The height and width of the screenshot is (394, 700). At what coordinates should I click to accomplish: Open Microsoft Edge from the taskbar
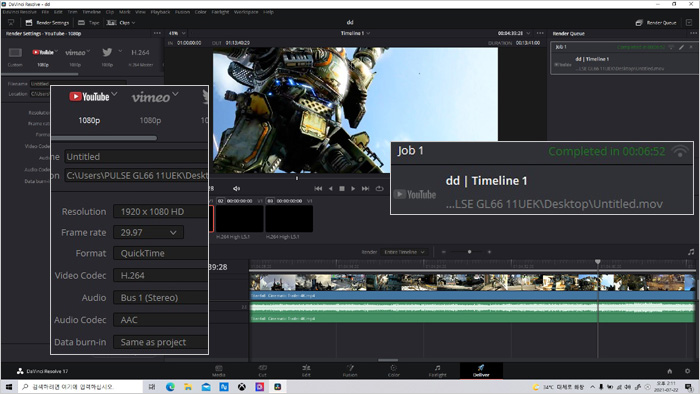click(x=170, y=387)
